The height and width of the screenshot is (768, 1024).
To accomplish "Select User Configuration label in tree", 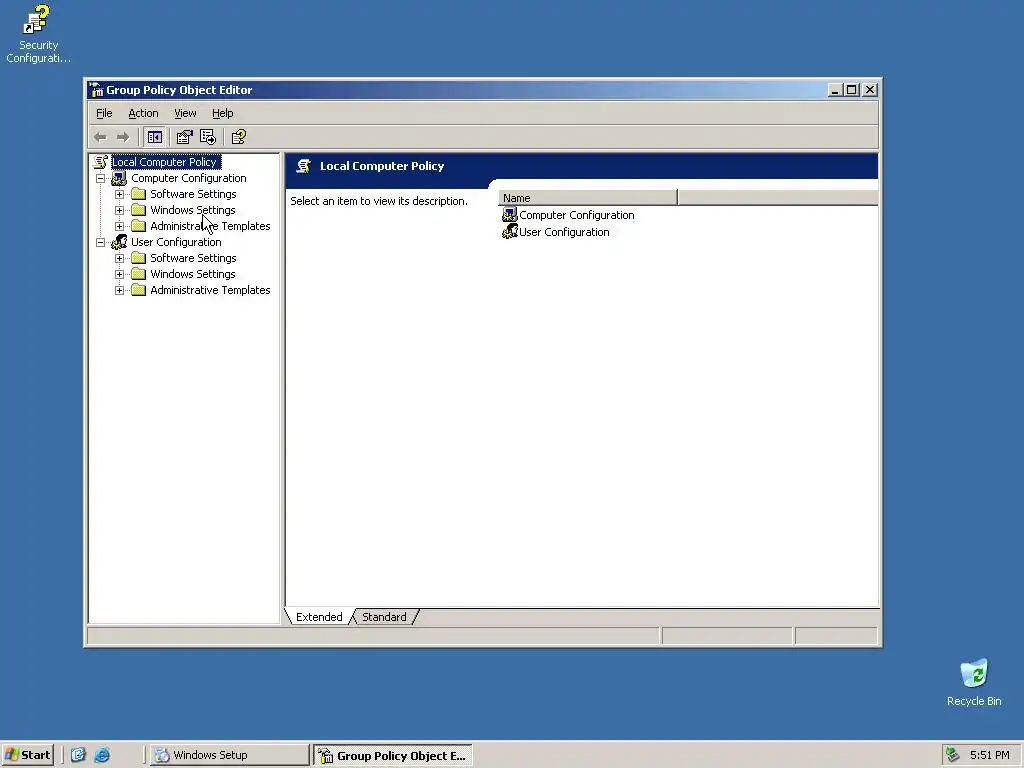I will click(x=176, y=242).
